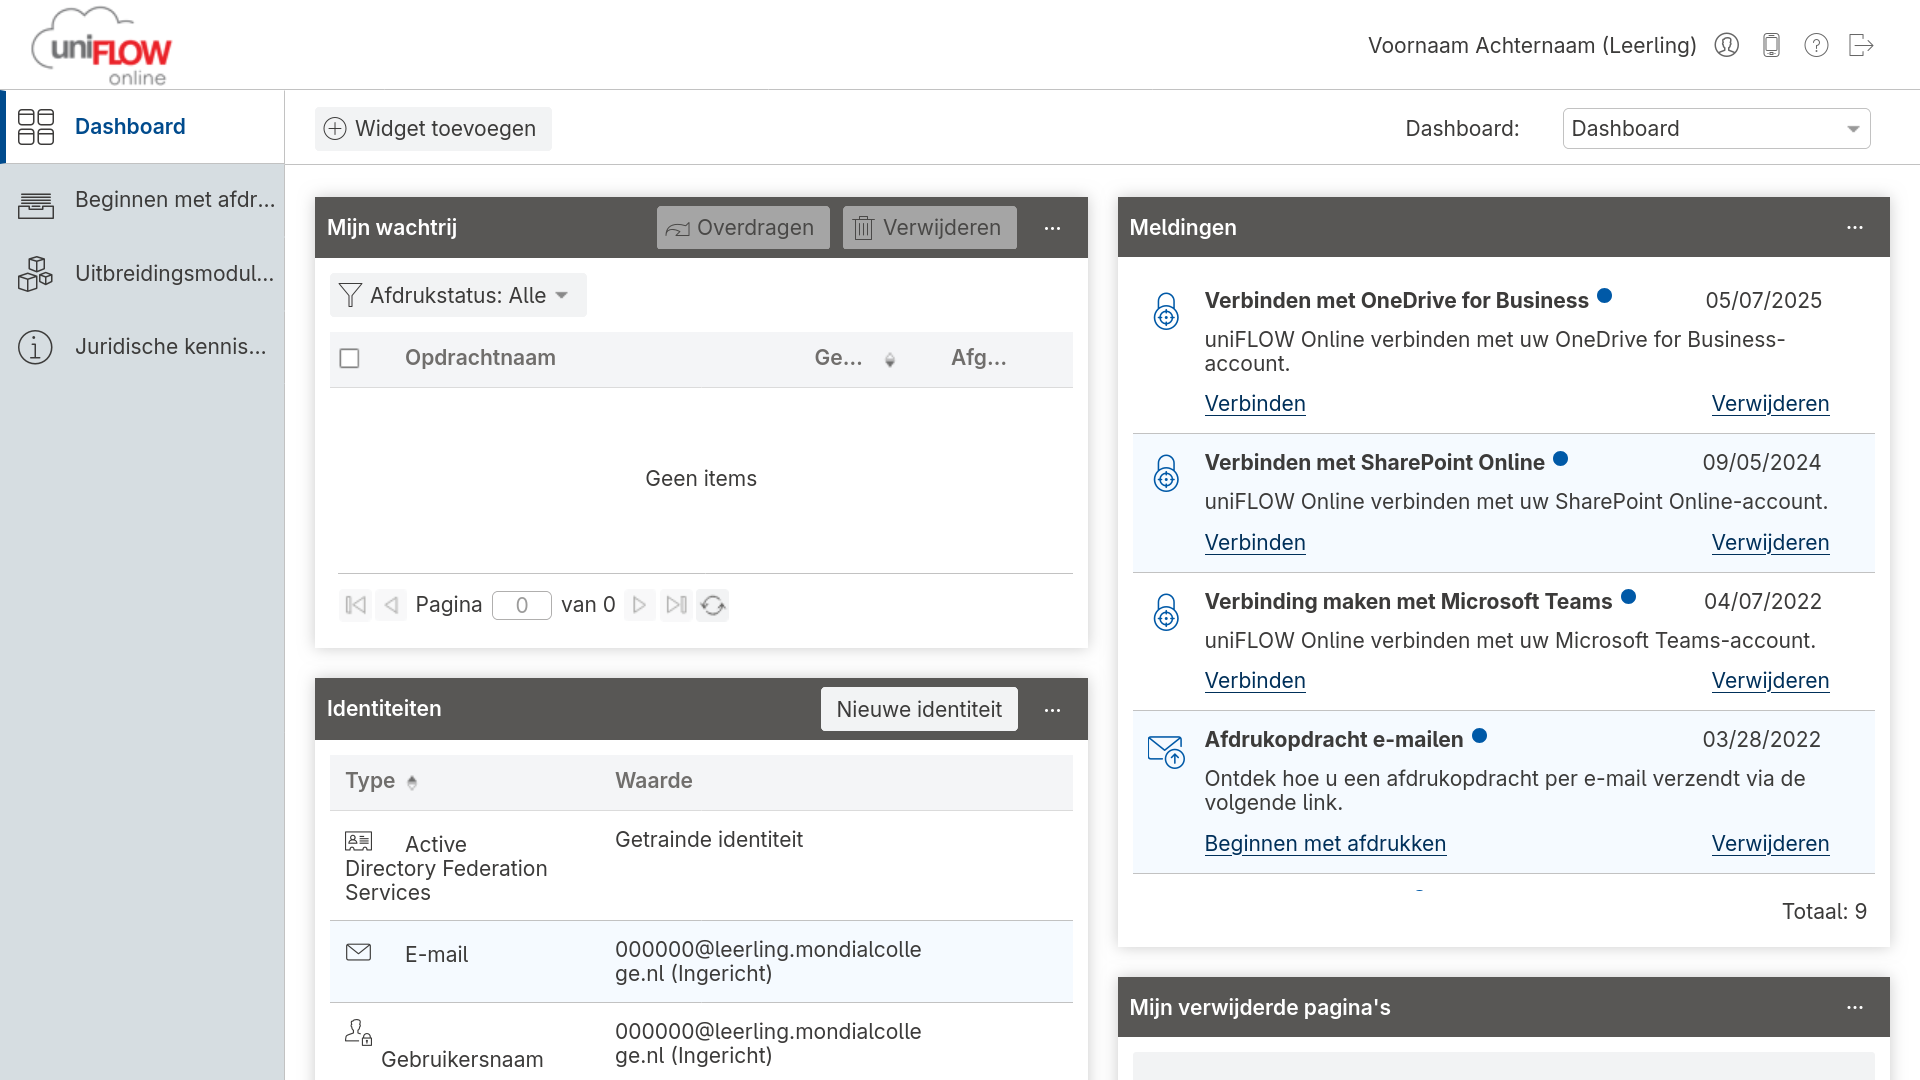Click the Nieuwe identiteit button
The image size is (1920, 1080).
[x=918, y=709]
